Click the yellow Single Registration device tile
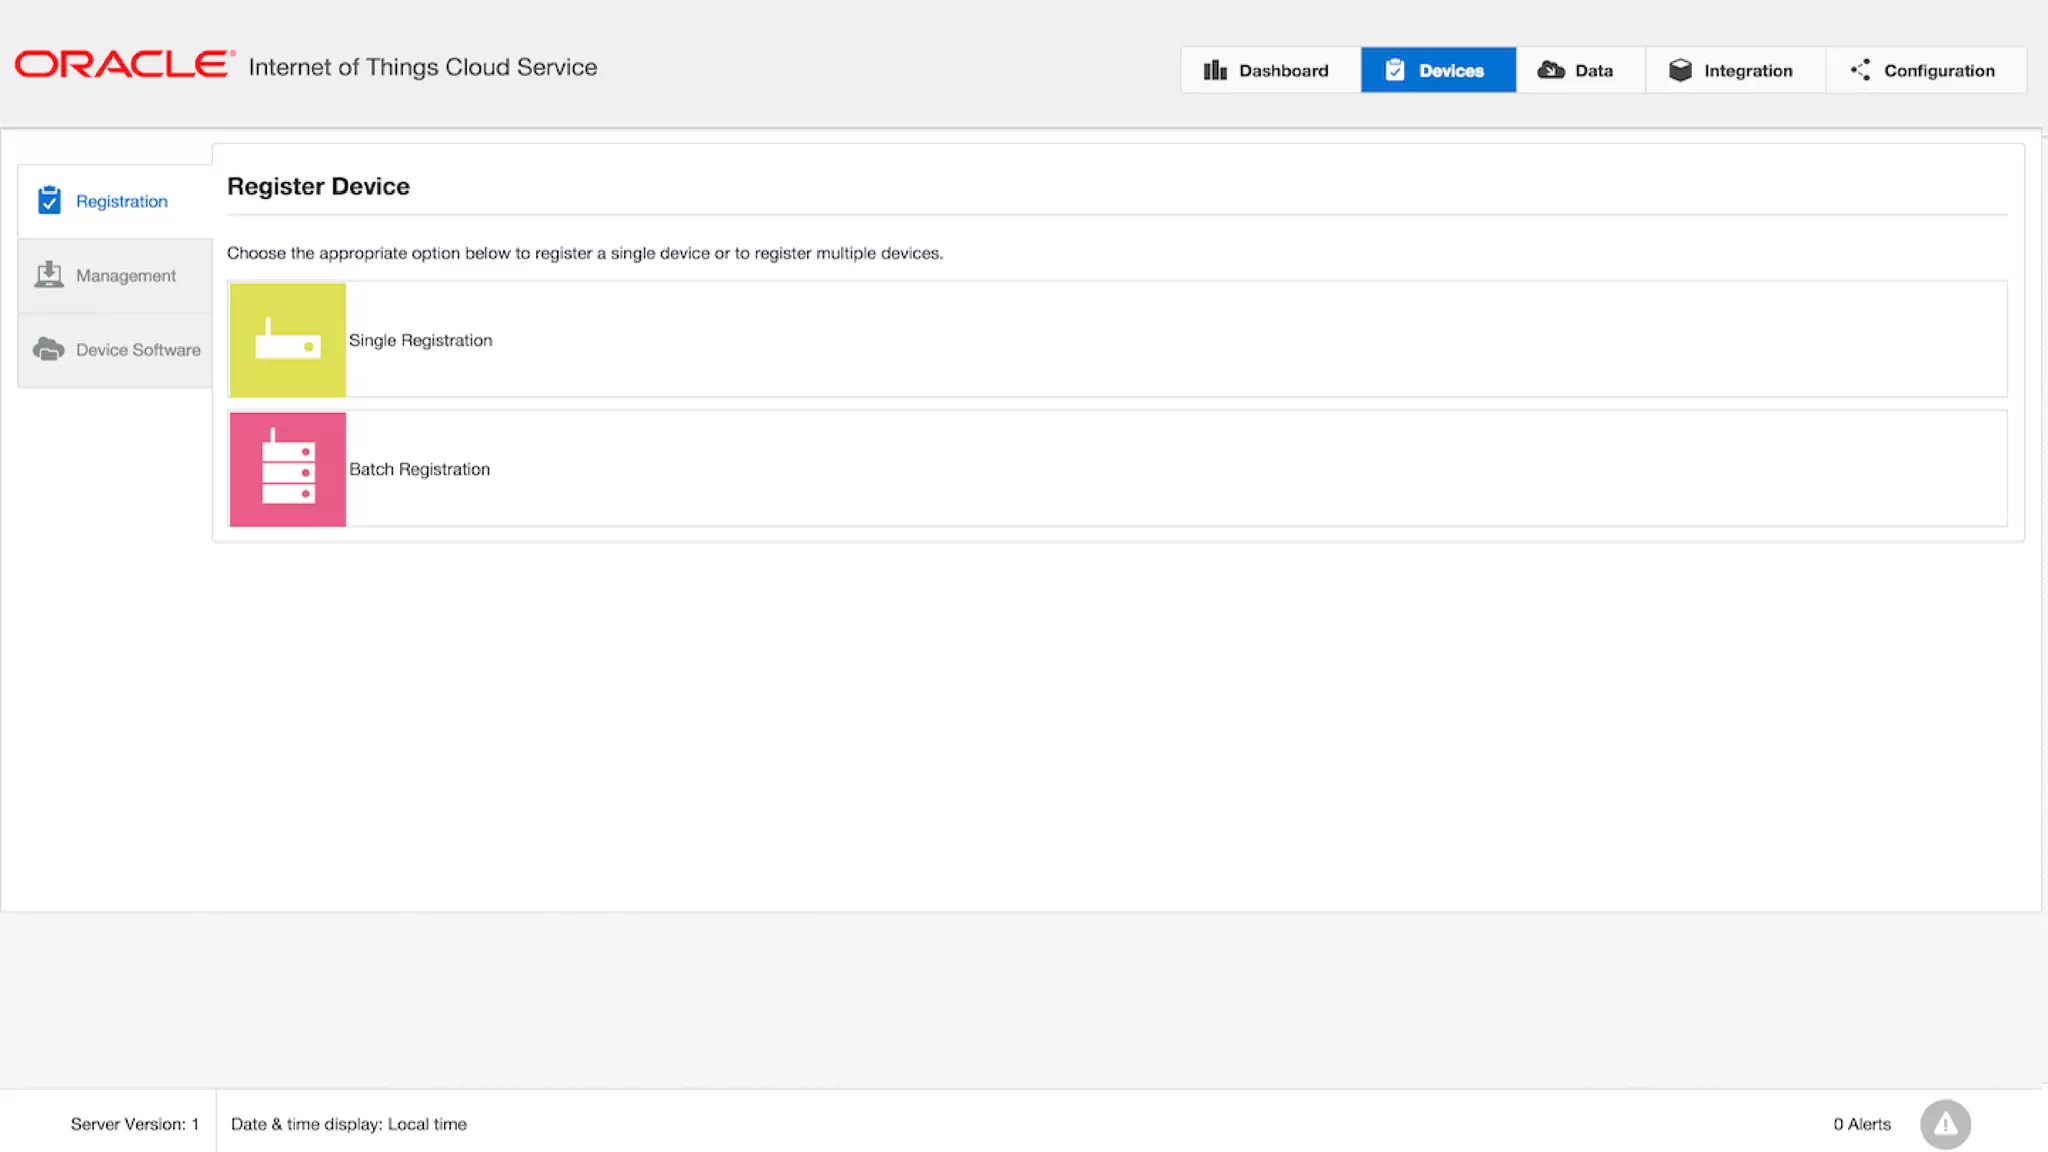 (288, 340)
